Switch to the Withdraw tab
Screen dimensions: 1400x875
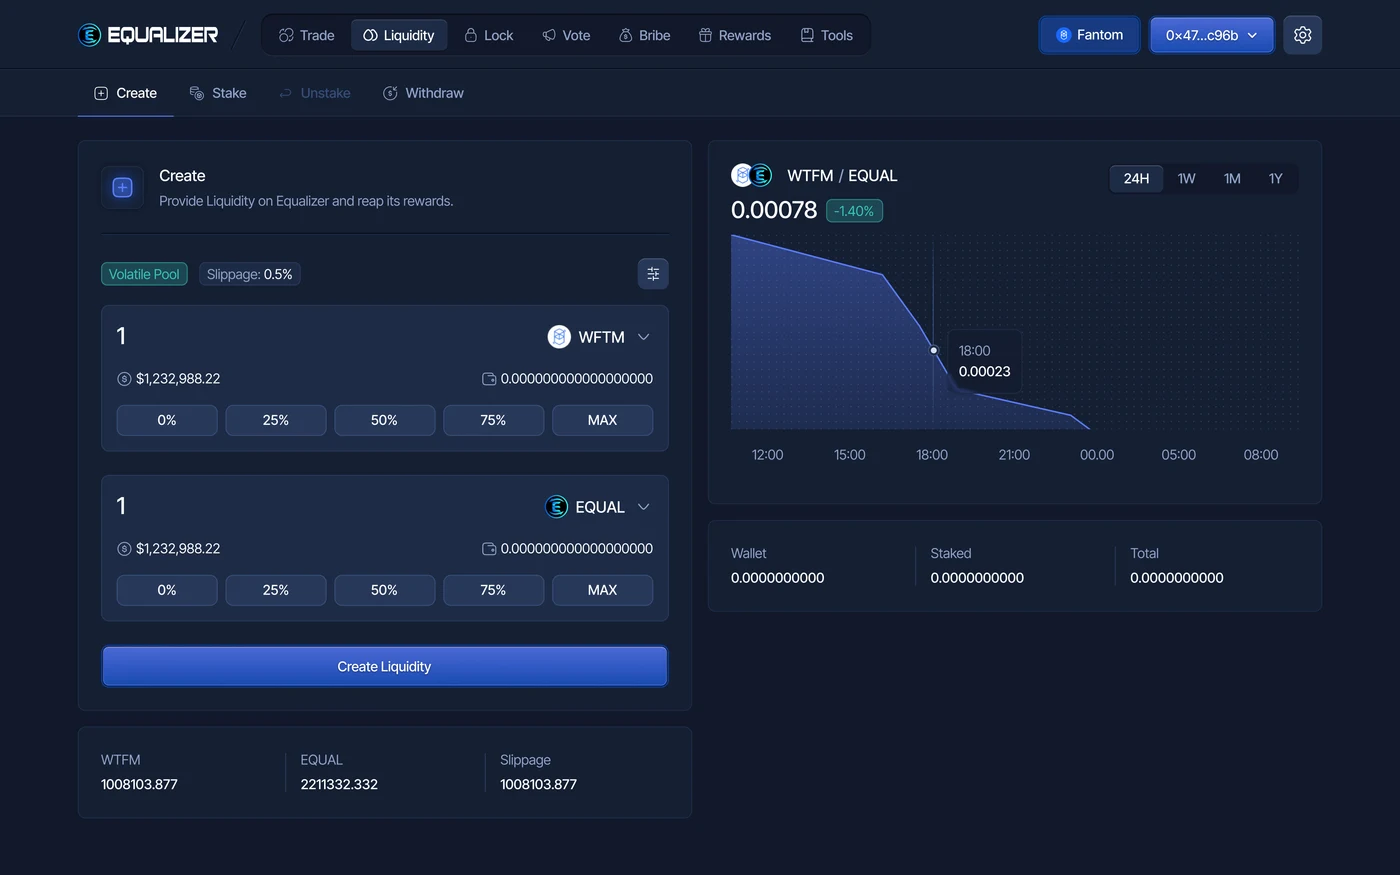pos(423,93)
